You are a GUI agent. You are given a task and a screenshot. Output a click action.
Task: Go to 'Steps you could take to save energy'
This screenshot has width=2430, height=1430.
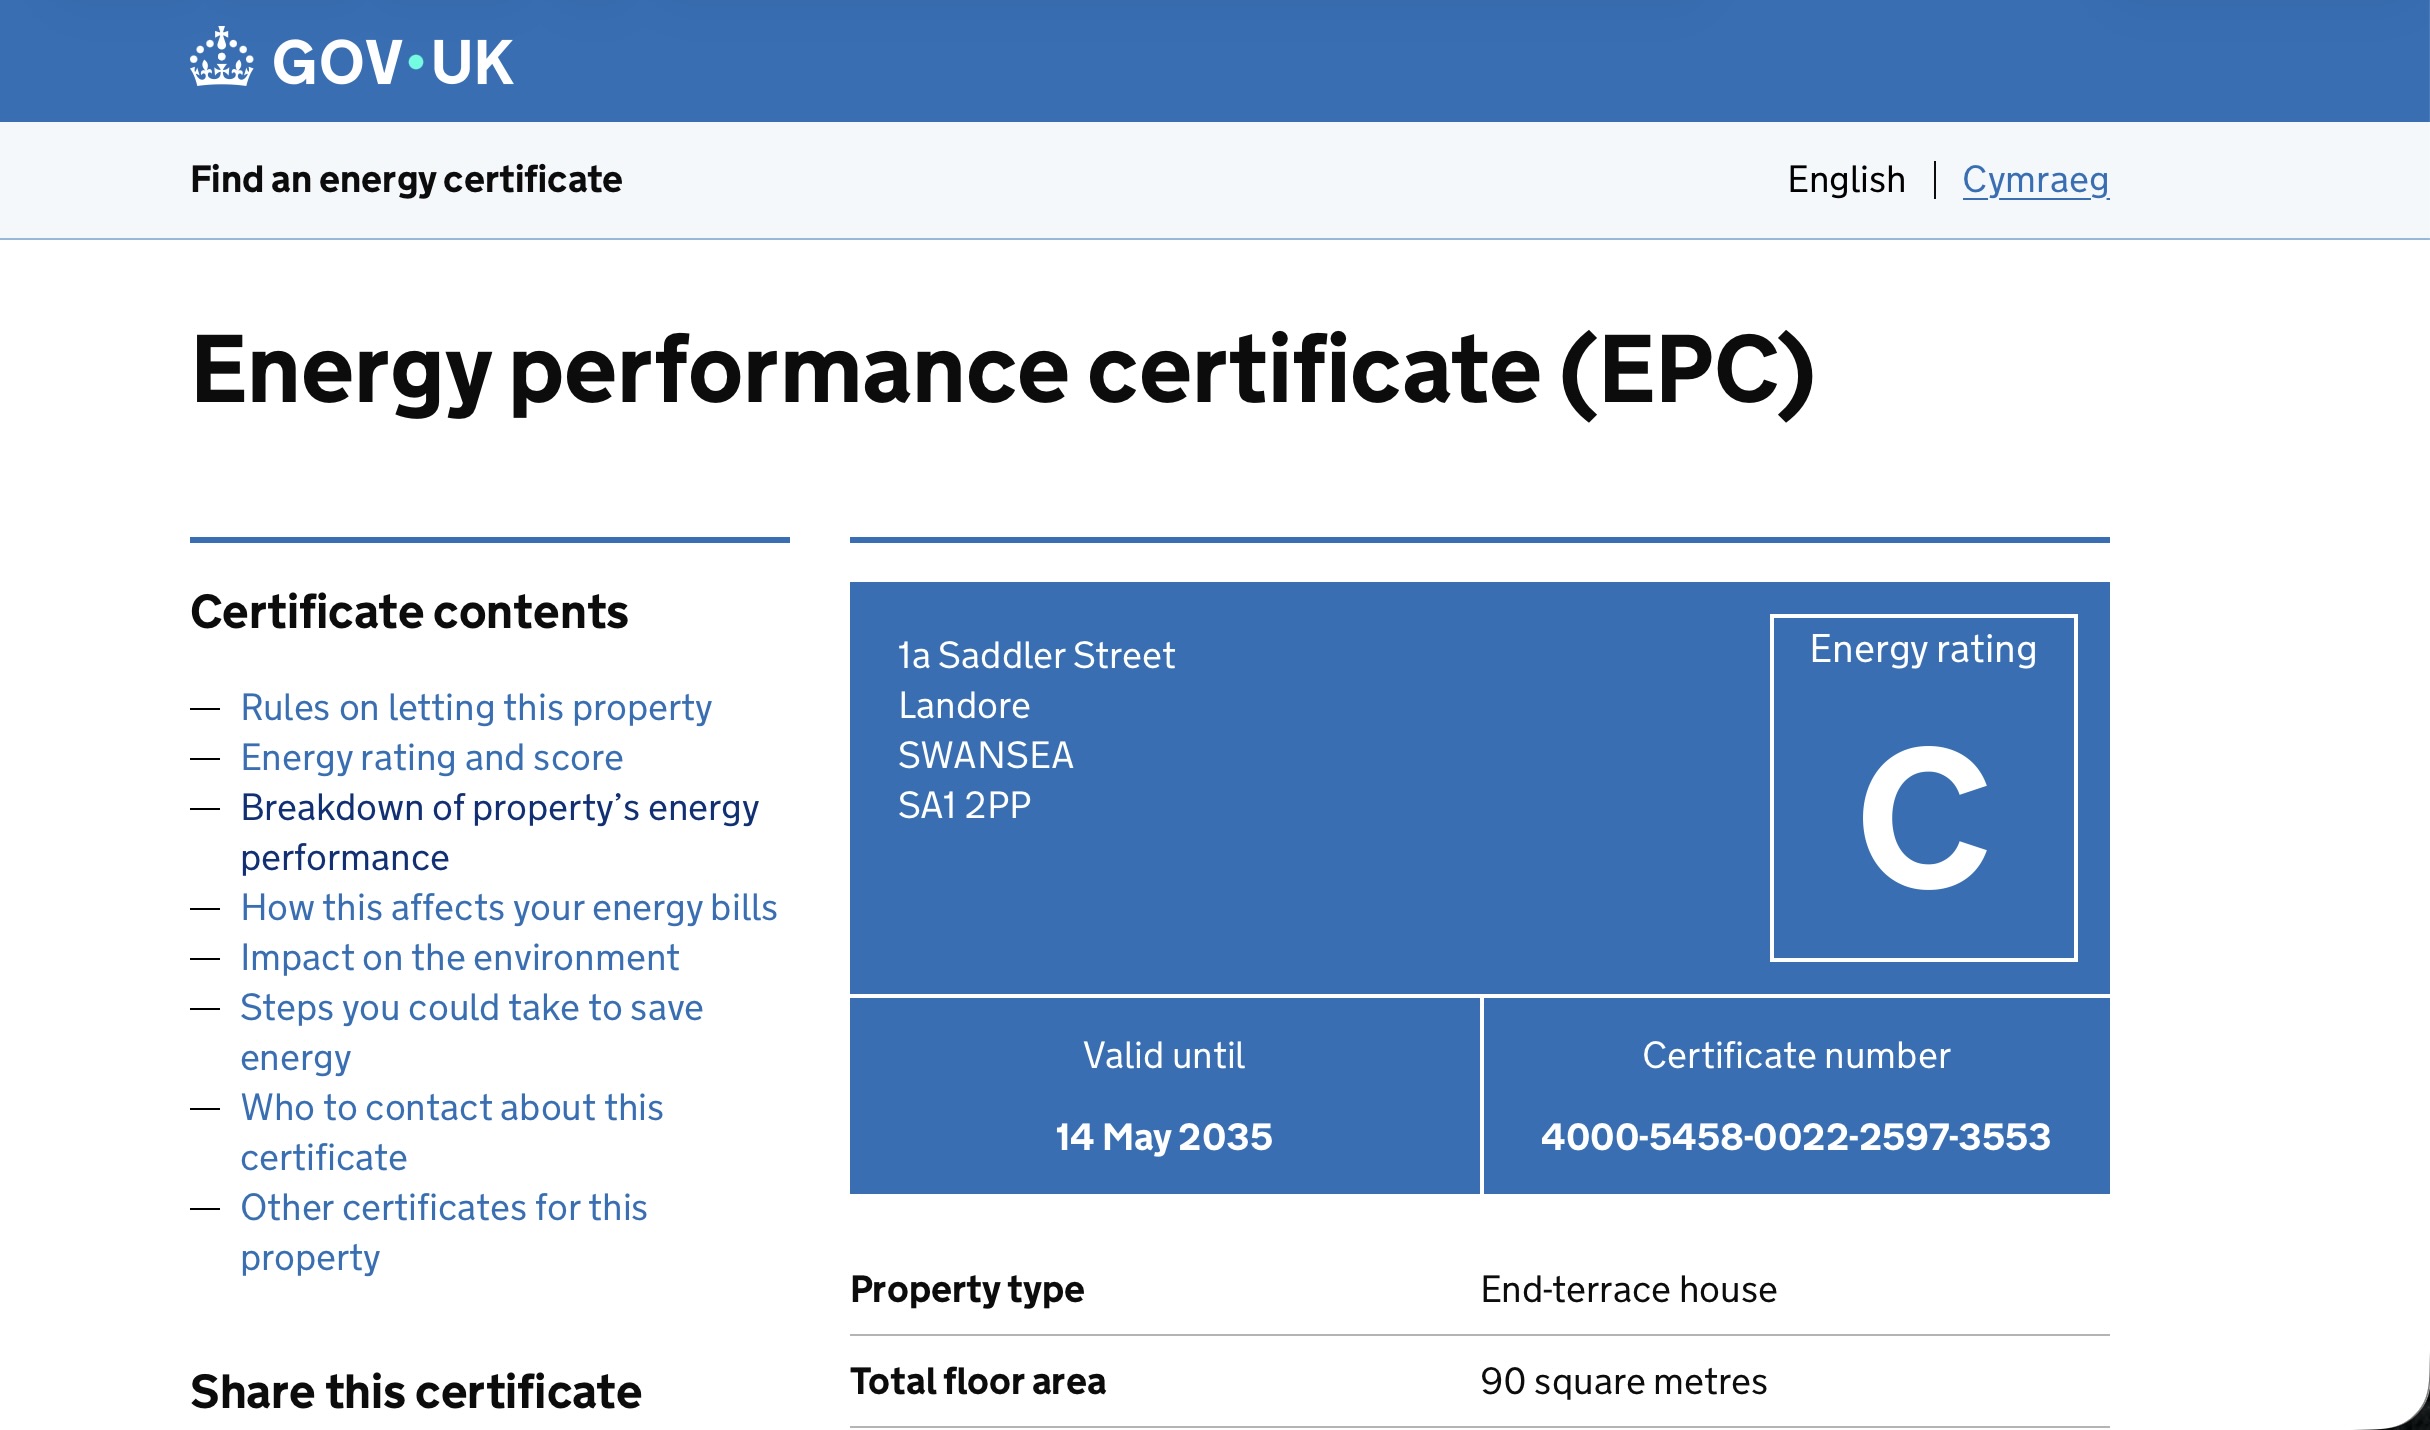(x=471, y=1008)
